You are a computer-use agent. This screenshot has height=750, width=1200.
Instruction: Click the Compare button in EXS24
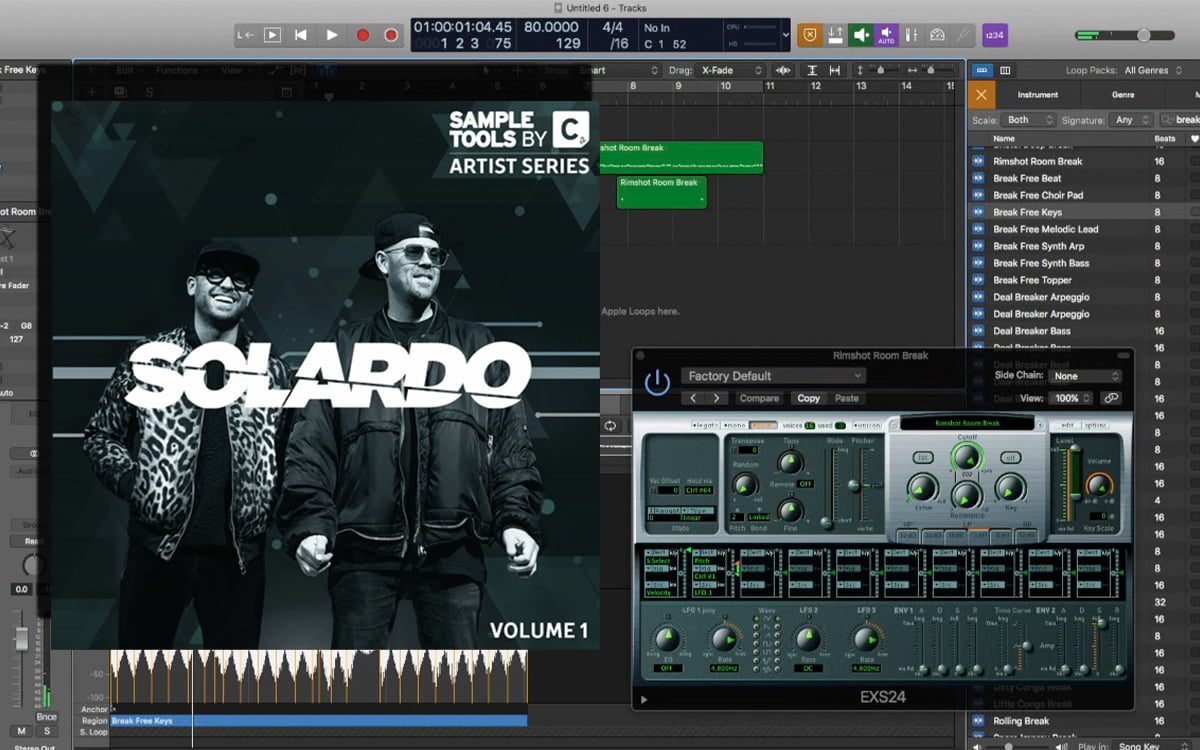coord(759,398)
